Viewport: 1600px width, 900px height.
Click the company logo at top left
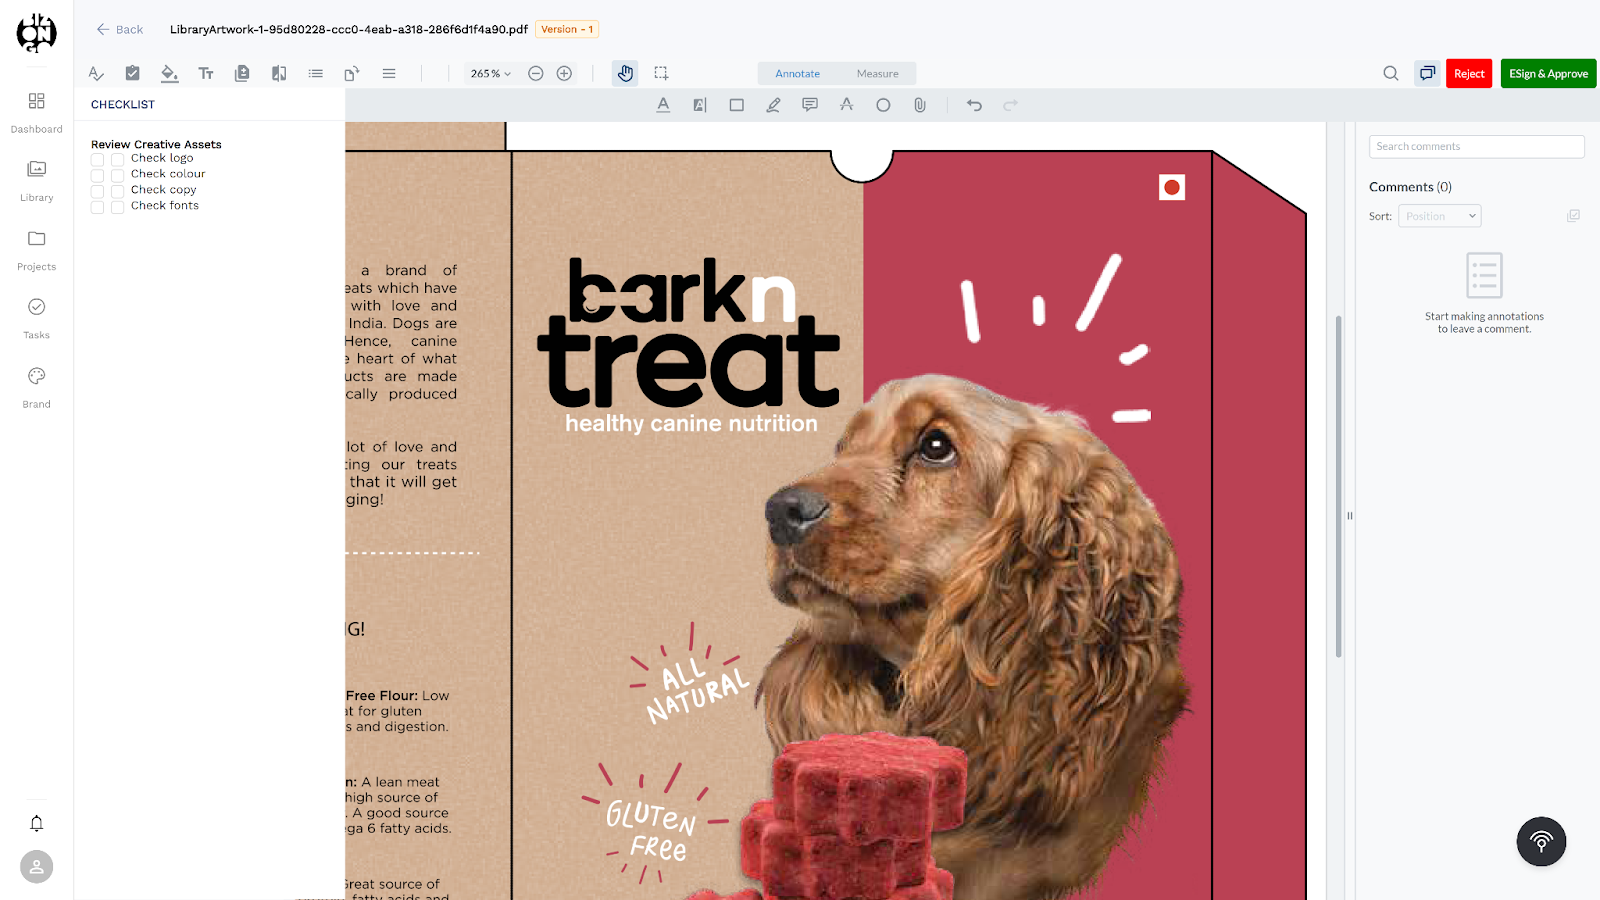coord(37,33)
